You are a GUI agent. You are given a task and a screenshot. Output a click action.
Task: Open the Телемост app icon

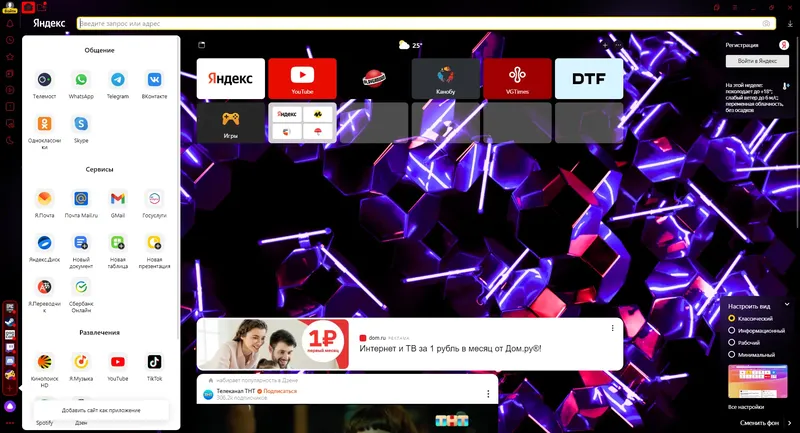coord(44,80)
